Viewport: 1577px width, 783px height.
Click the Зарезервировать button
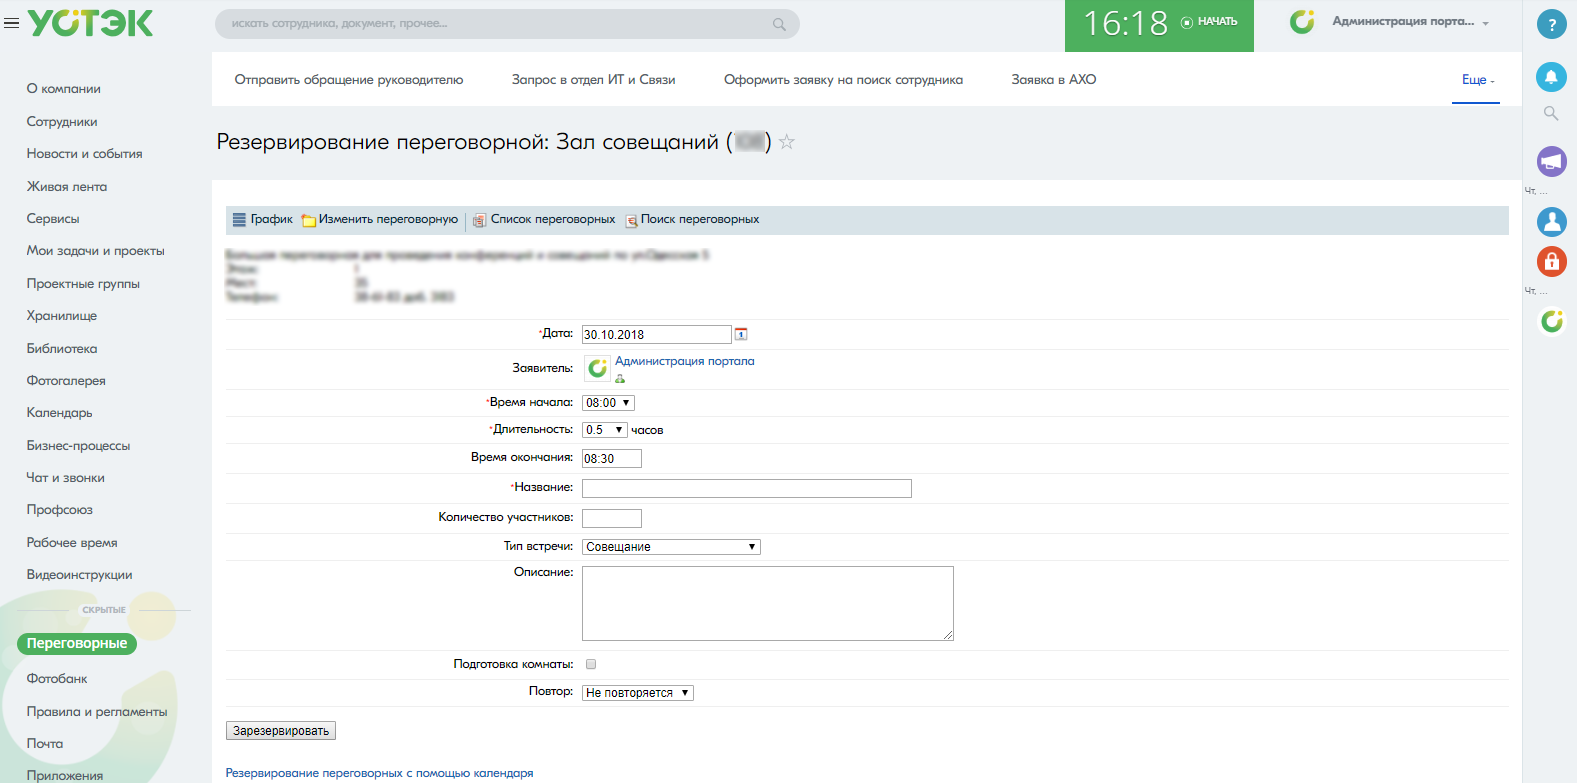click(x=281, y=731)
